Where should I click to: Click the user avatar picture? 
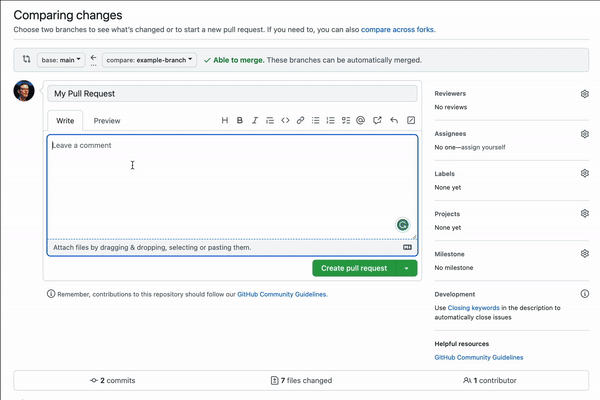(24, 91)
